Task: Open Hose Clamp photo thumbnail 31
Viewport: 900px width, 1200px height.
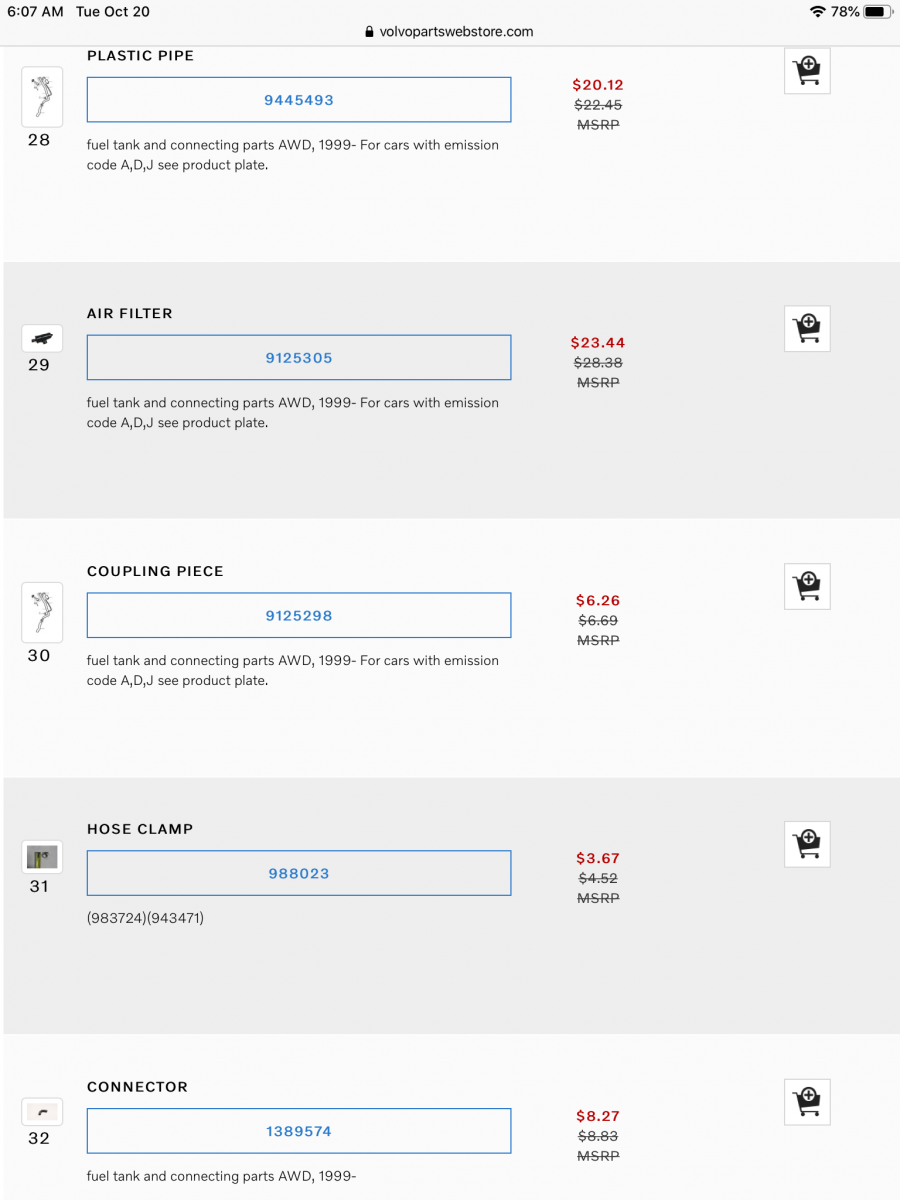Action: click(42, 857)
